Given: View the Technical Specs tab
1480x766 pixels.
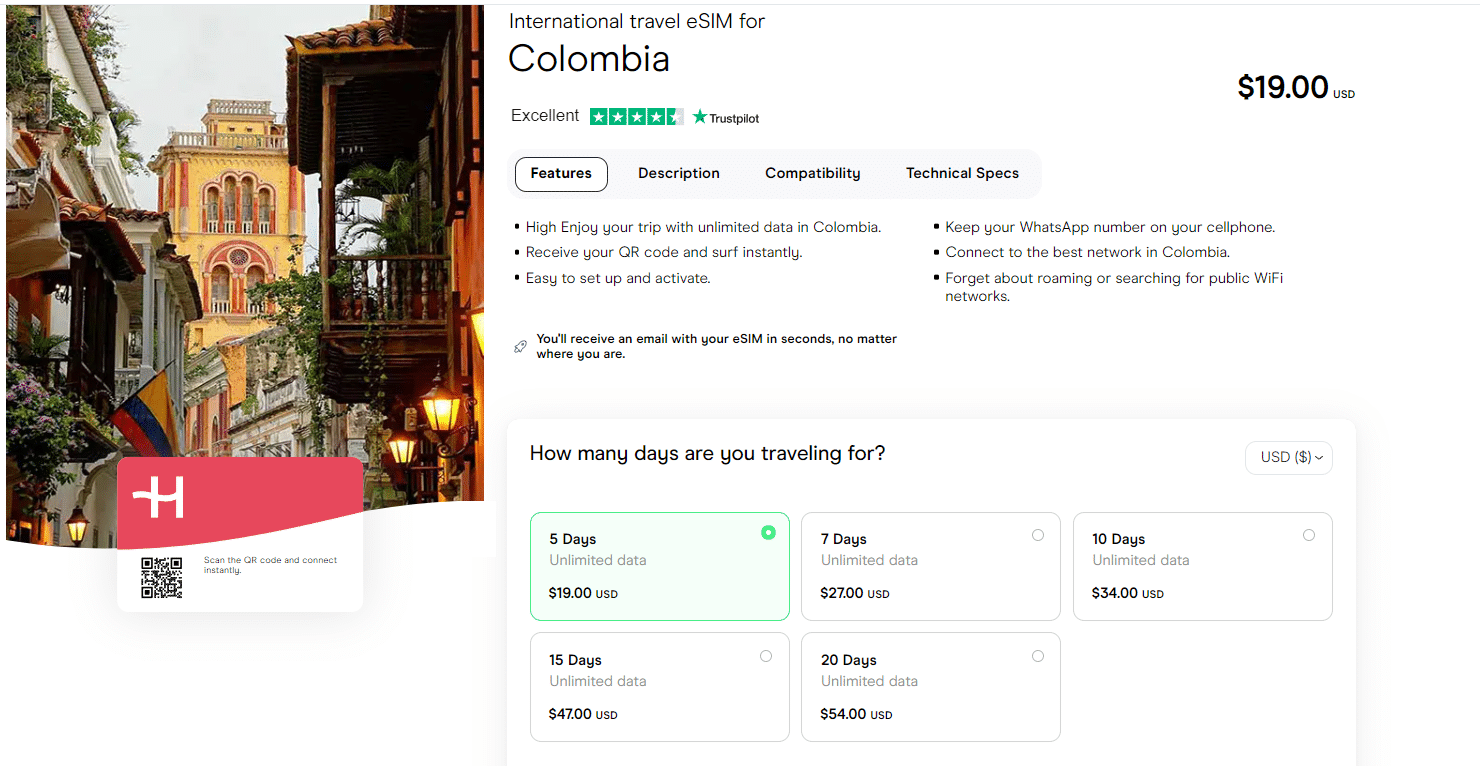Looking at the screenshot, I should (x=962, y=173).
